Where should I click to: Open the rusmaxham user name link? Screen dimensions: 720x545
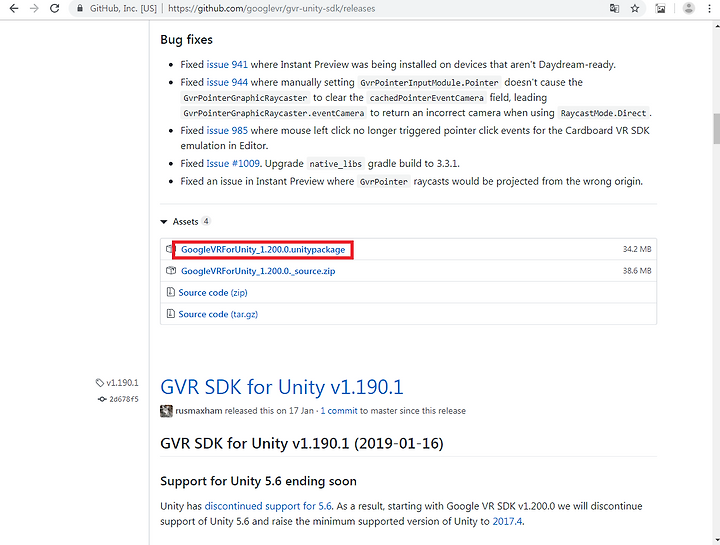(199, 410)
